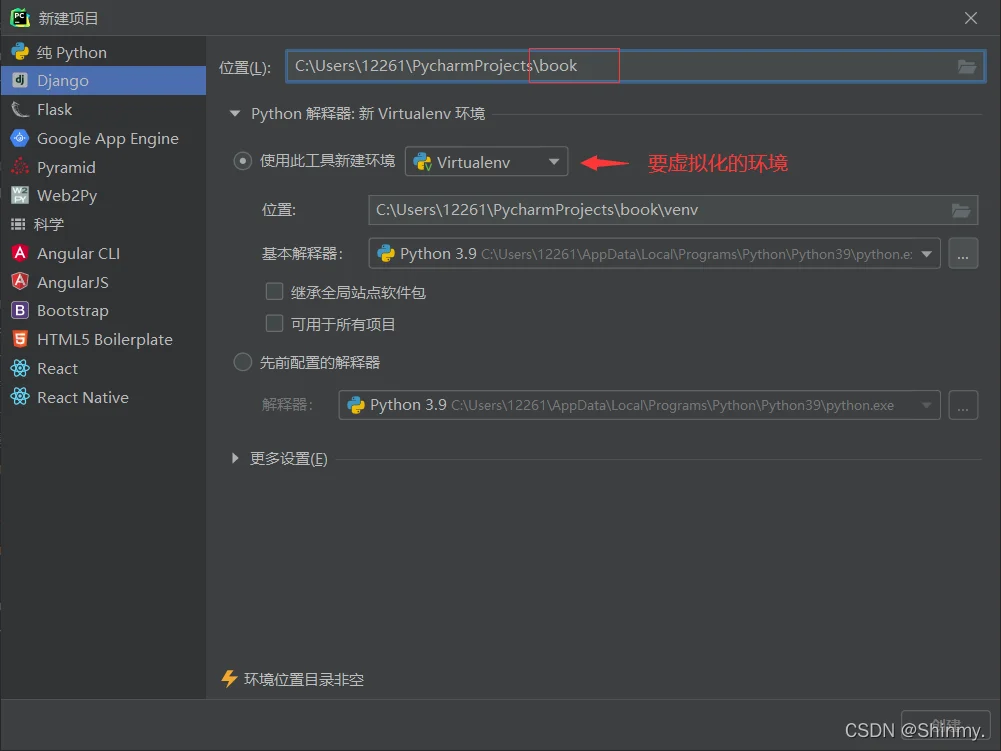Click the PyCharm logo in title bar
Screen dimensions: 1001x751
tap(20, 18)
